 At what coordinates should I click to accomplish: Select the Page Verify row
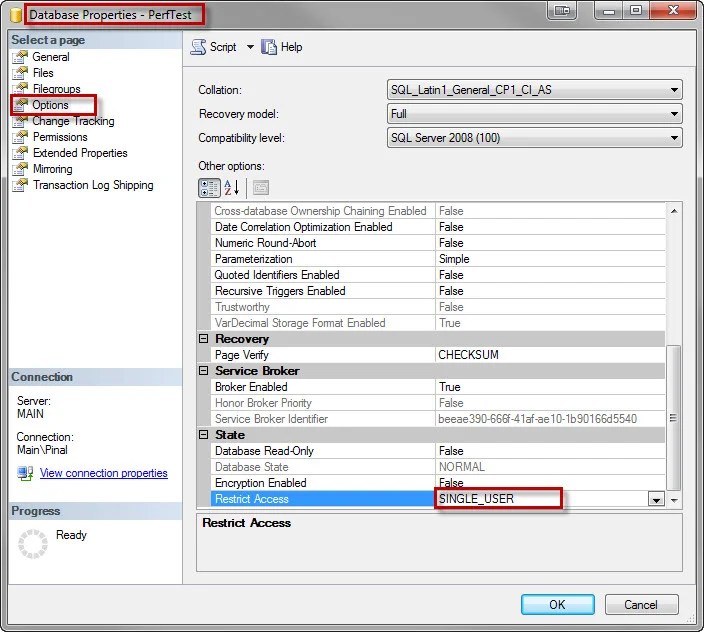point(438,355)
